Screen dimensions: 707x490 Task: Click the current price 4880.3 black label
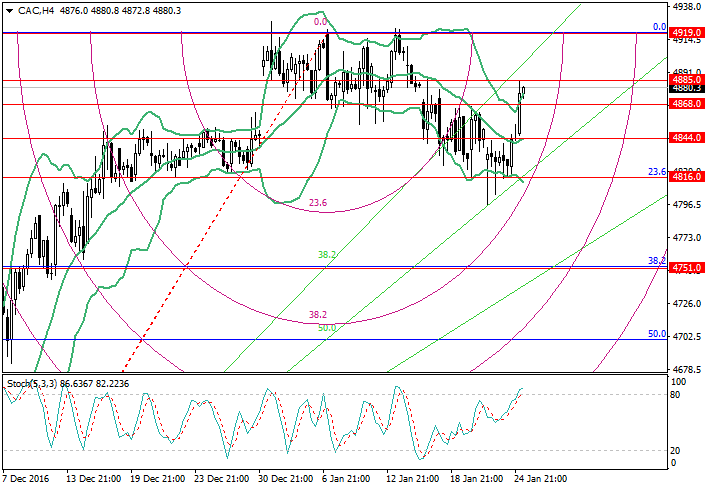click(687, 88)
